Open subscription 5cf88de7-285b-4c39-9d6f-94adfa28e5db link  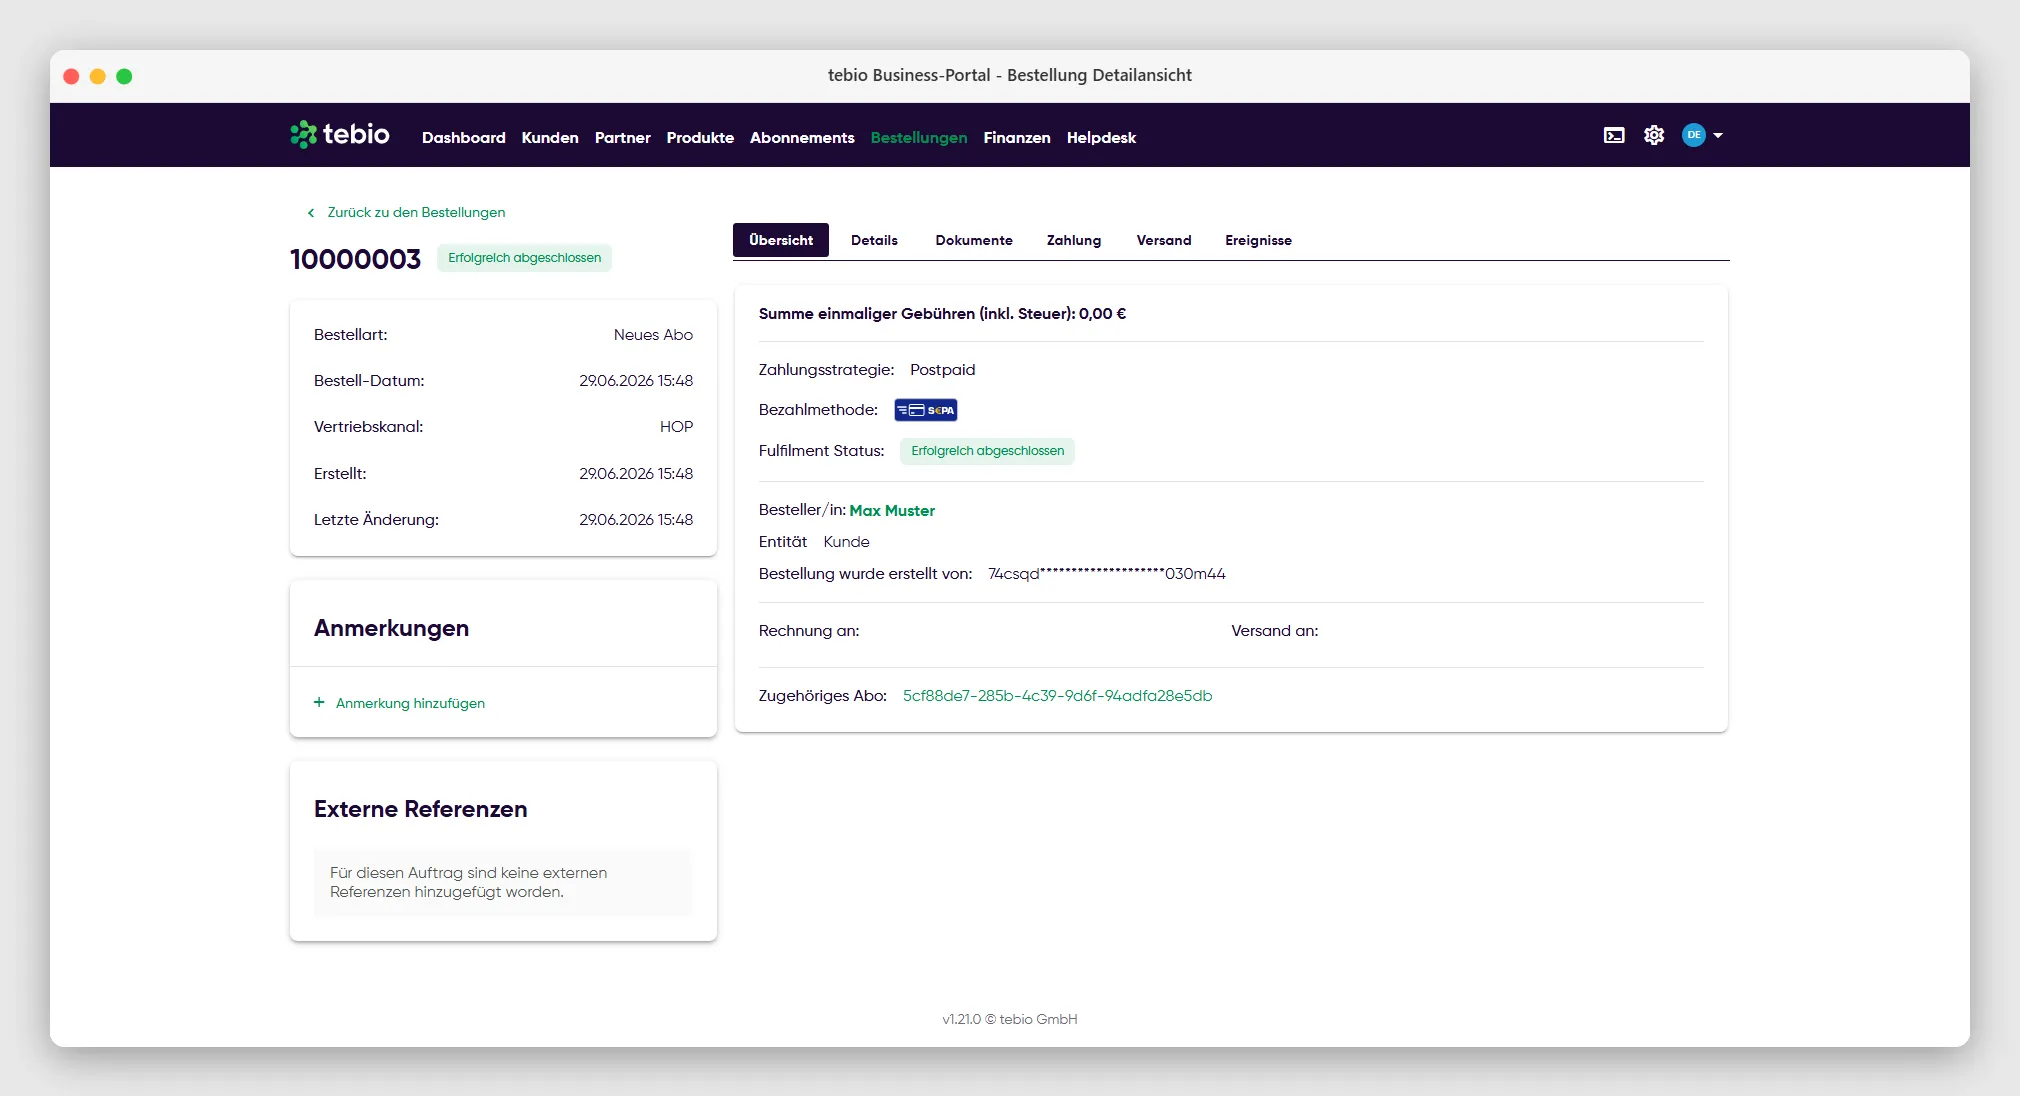coord(1057,695)
